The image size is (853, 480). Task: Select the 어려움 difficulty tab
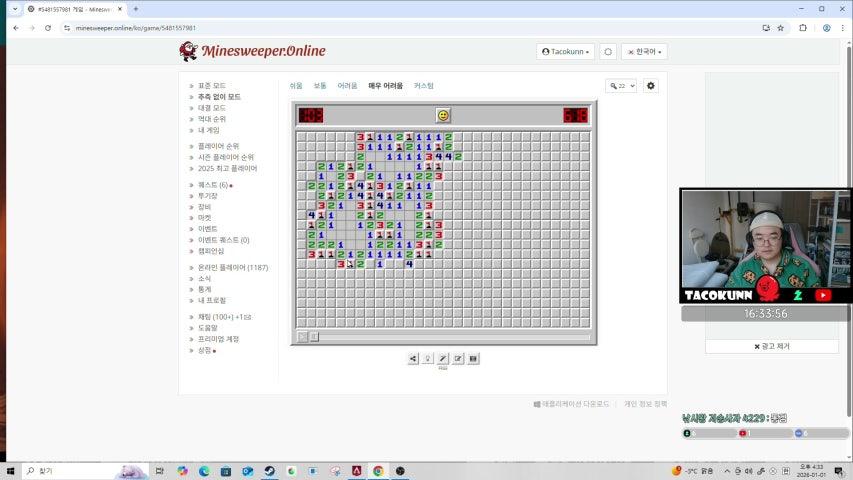(347, 86)
